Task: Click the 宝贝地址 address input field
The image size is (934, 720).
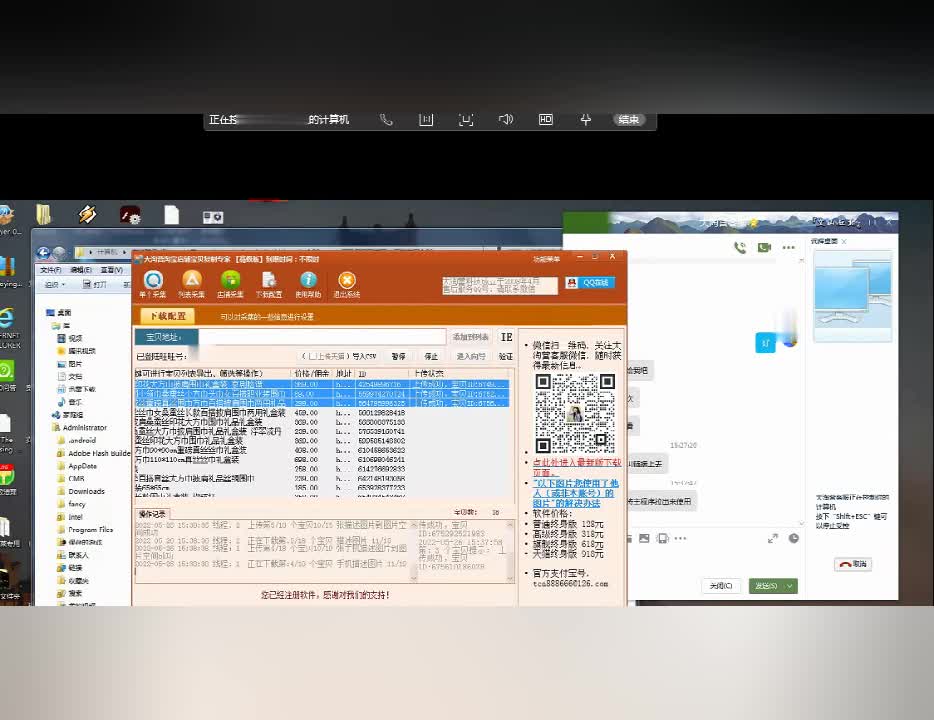Action: tap(322, 337)
